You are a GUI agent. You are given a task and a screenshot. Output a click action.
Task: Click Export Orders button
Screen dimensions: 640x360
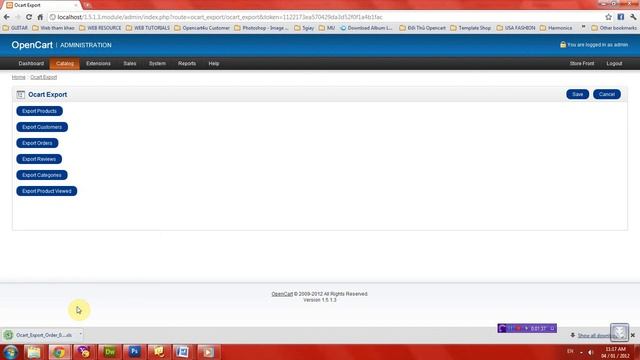37,143
